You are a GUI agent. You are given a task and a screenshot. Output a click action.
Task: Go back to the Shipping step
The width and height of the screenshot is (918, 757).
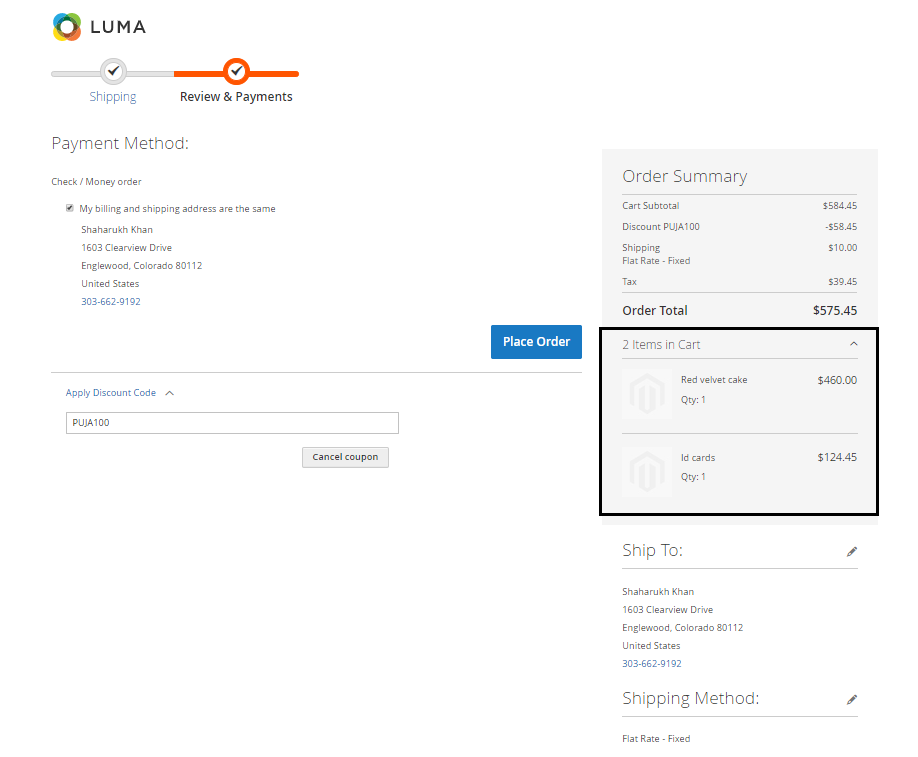point(113,97)
